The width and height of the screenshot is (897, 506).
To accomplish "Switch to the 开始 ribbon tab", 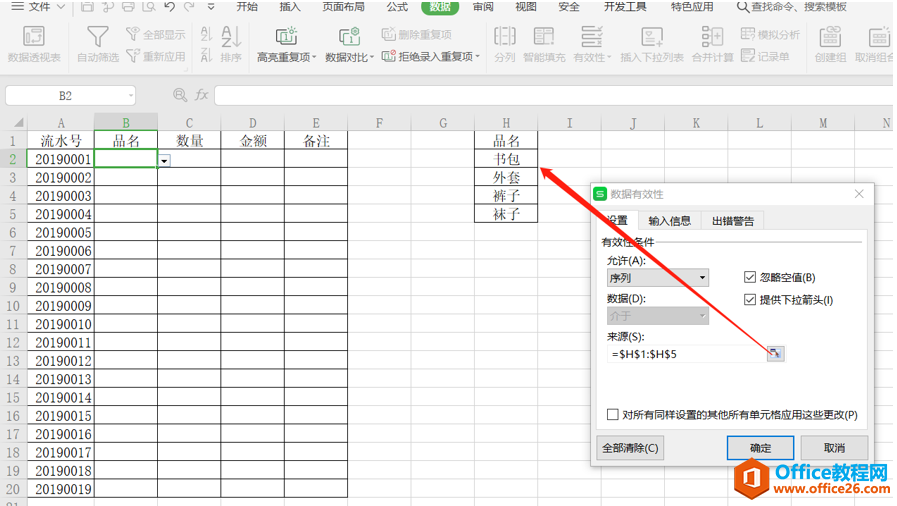I will (247, 7).
